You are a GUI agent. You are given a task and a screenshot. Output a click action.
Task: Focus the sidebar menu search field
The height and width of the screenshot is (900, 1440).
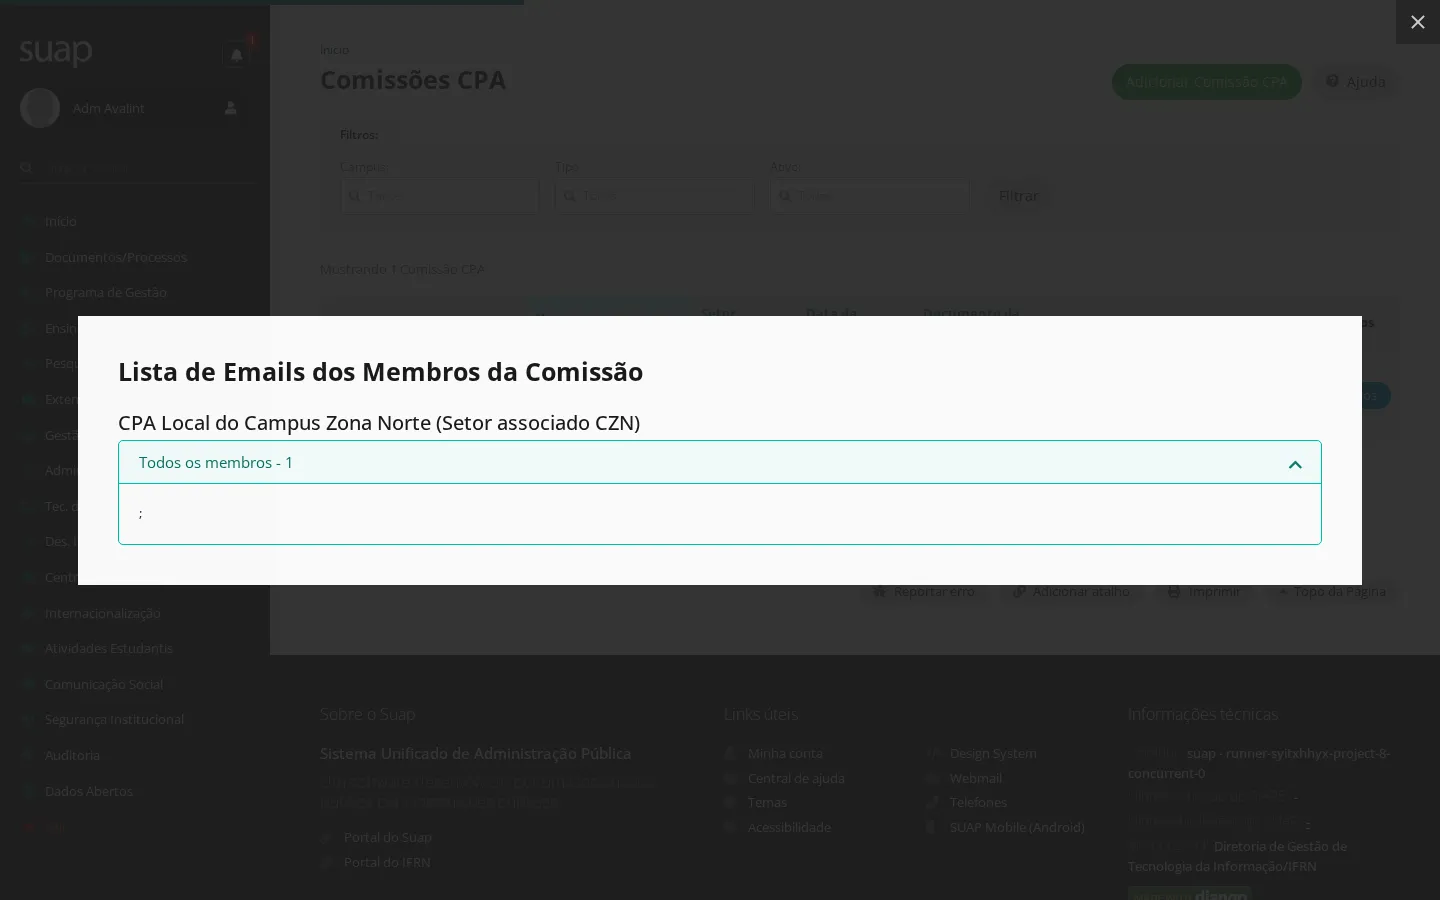137,168
